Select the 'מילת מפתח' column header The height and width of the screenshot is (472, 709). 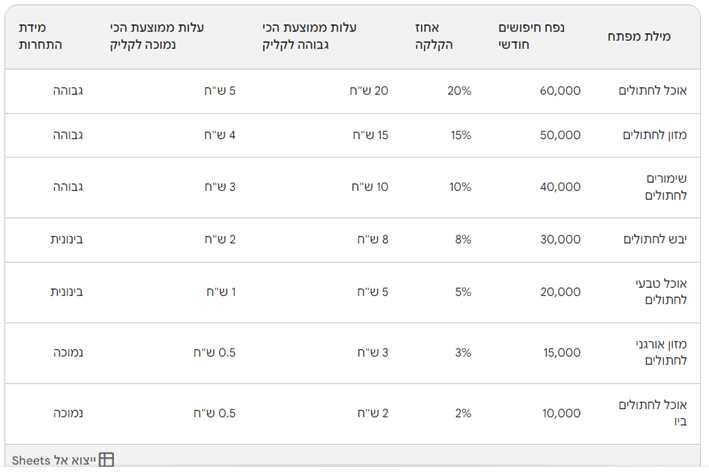pyautogui.click(x=638, y=36)
